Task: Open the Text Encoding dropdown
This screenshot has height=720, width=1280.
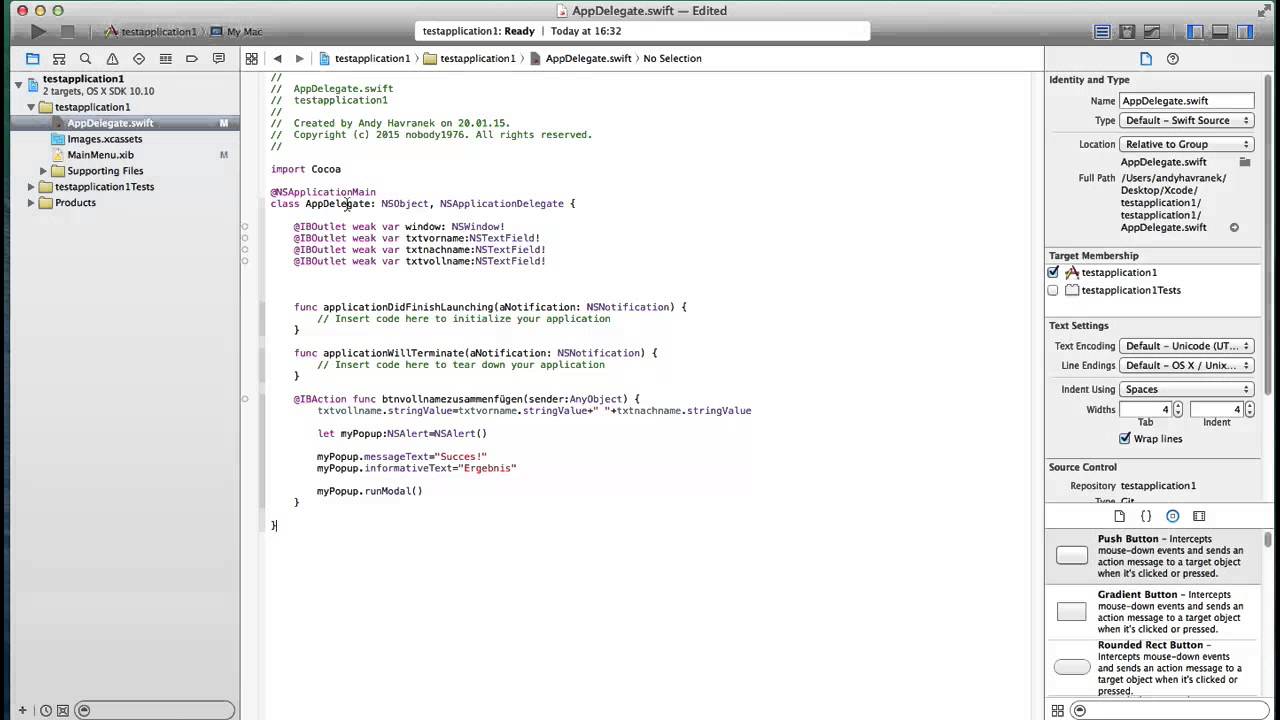Action: point(1186,346)
